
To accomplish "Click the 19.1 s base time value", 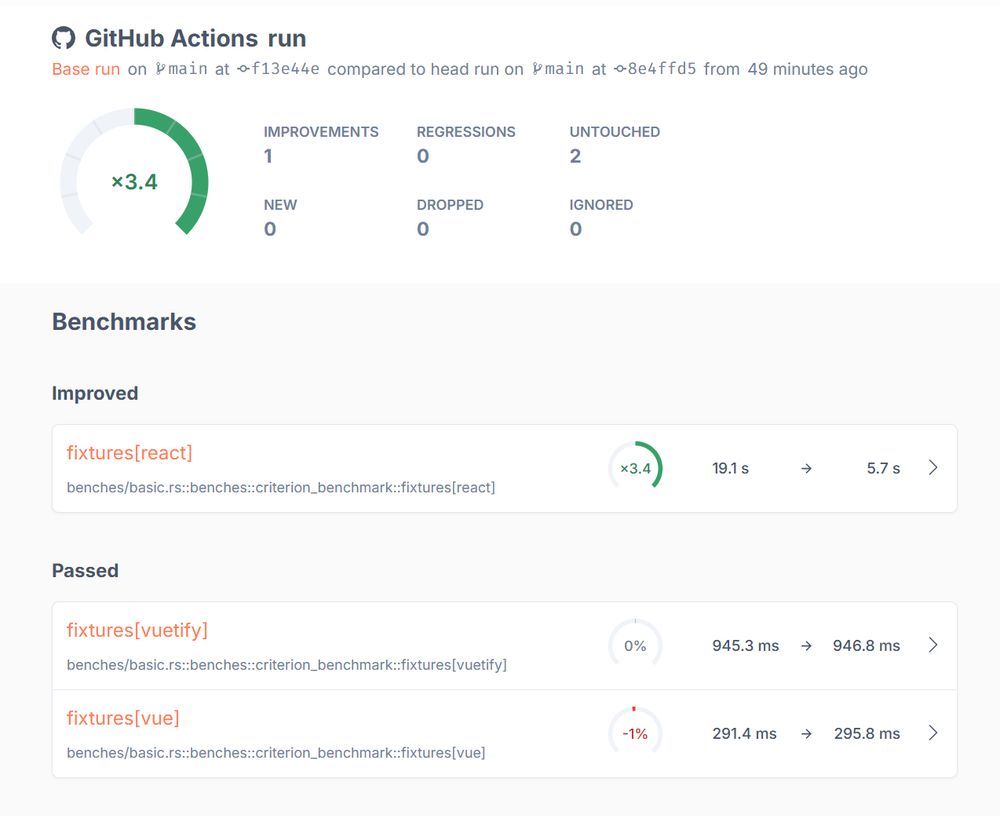I will point(730,468).
